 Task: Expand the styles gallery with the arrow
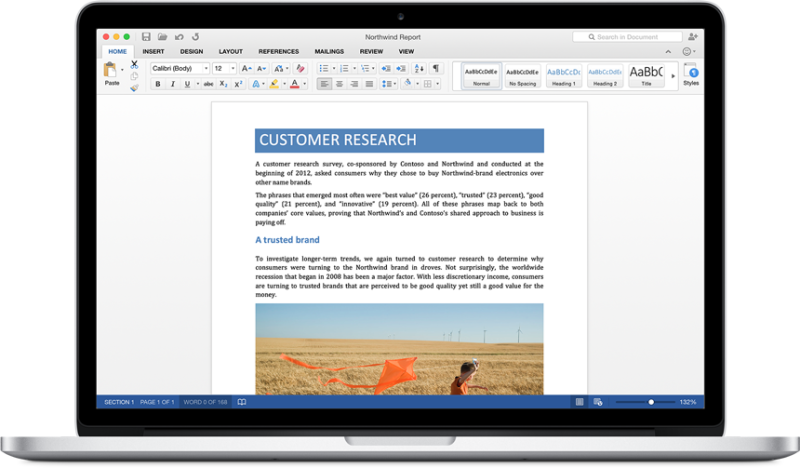coord(673,76)
